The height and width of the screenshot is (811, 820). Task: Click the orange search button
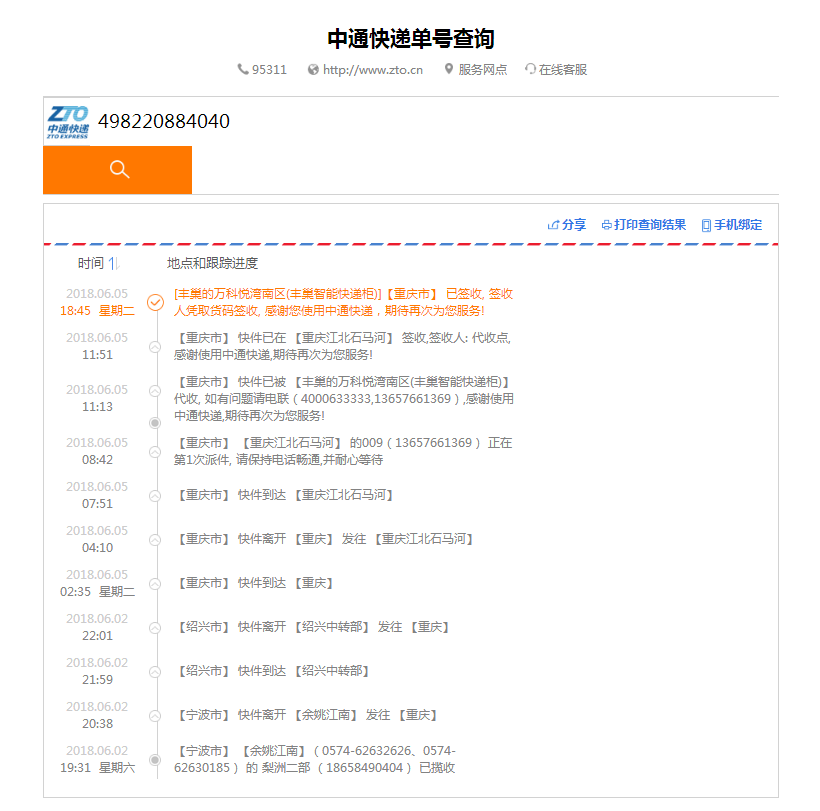(x=117, y=170)
